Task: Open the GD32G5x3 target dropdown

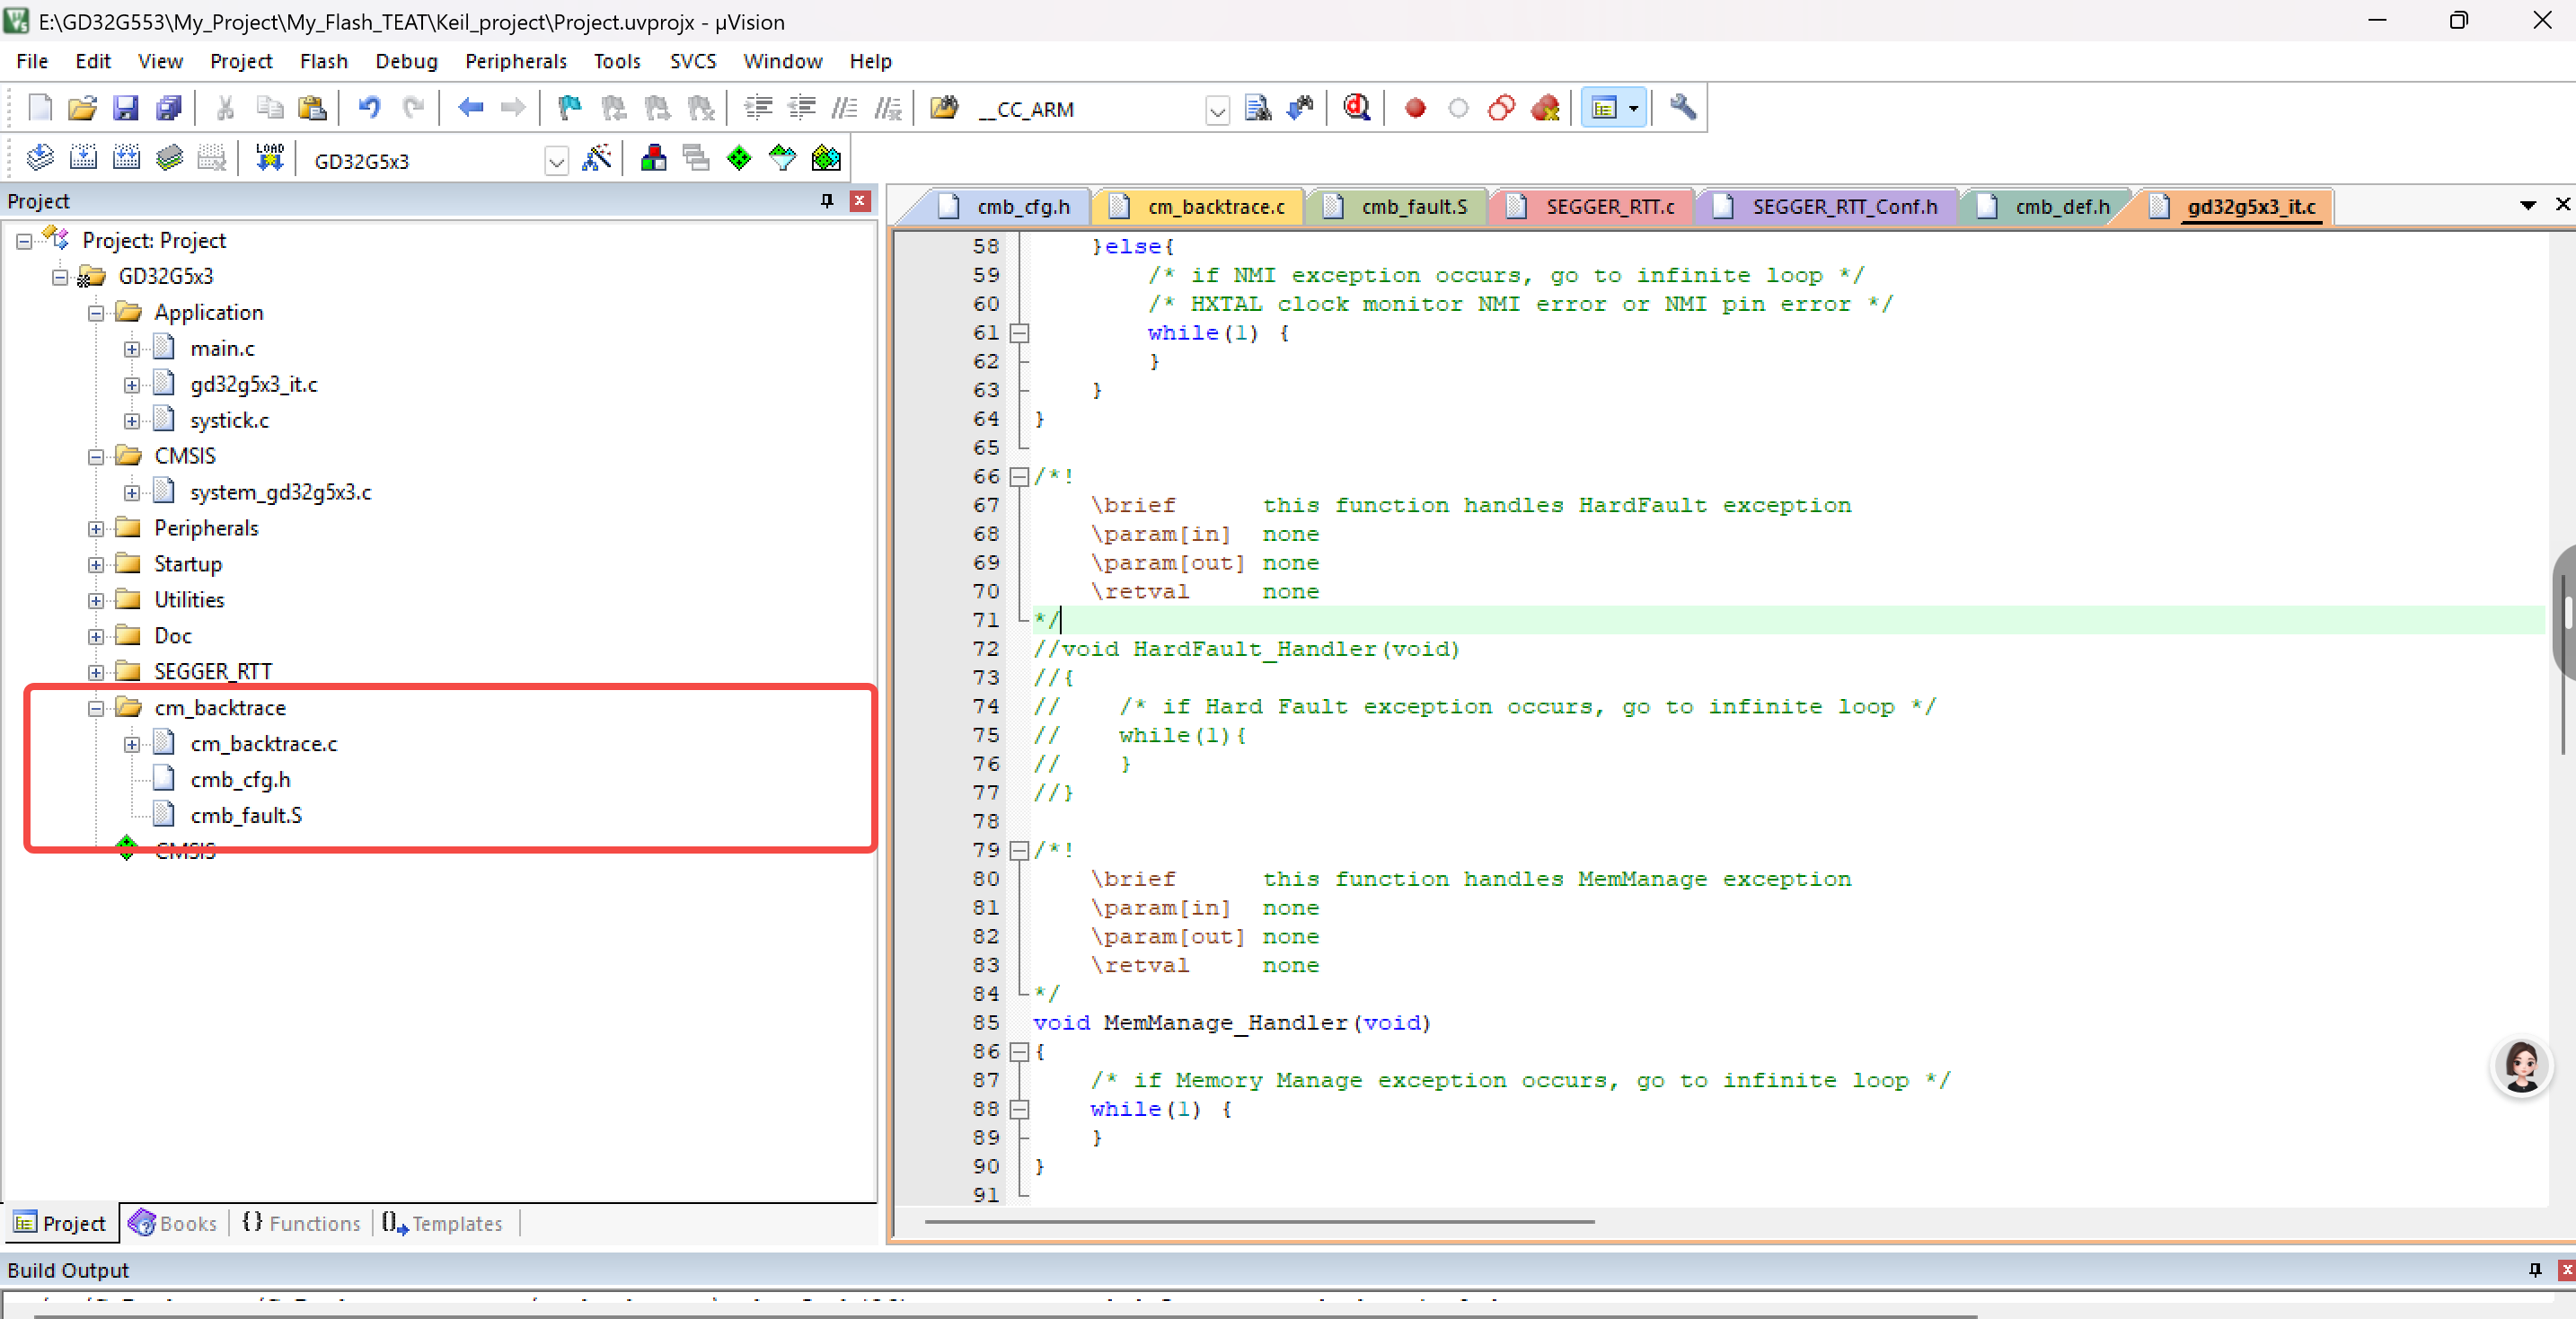Action: pos(556,161)
